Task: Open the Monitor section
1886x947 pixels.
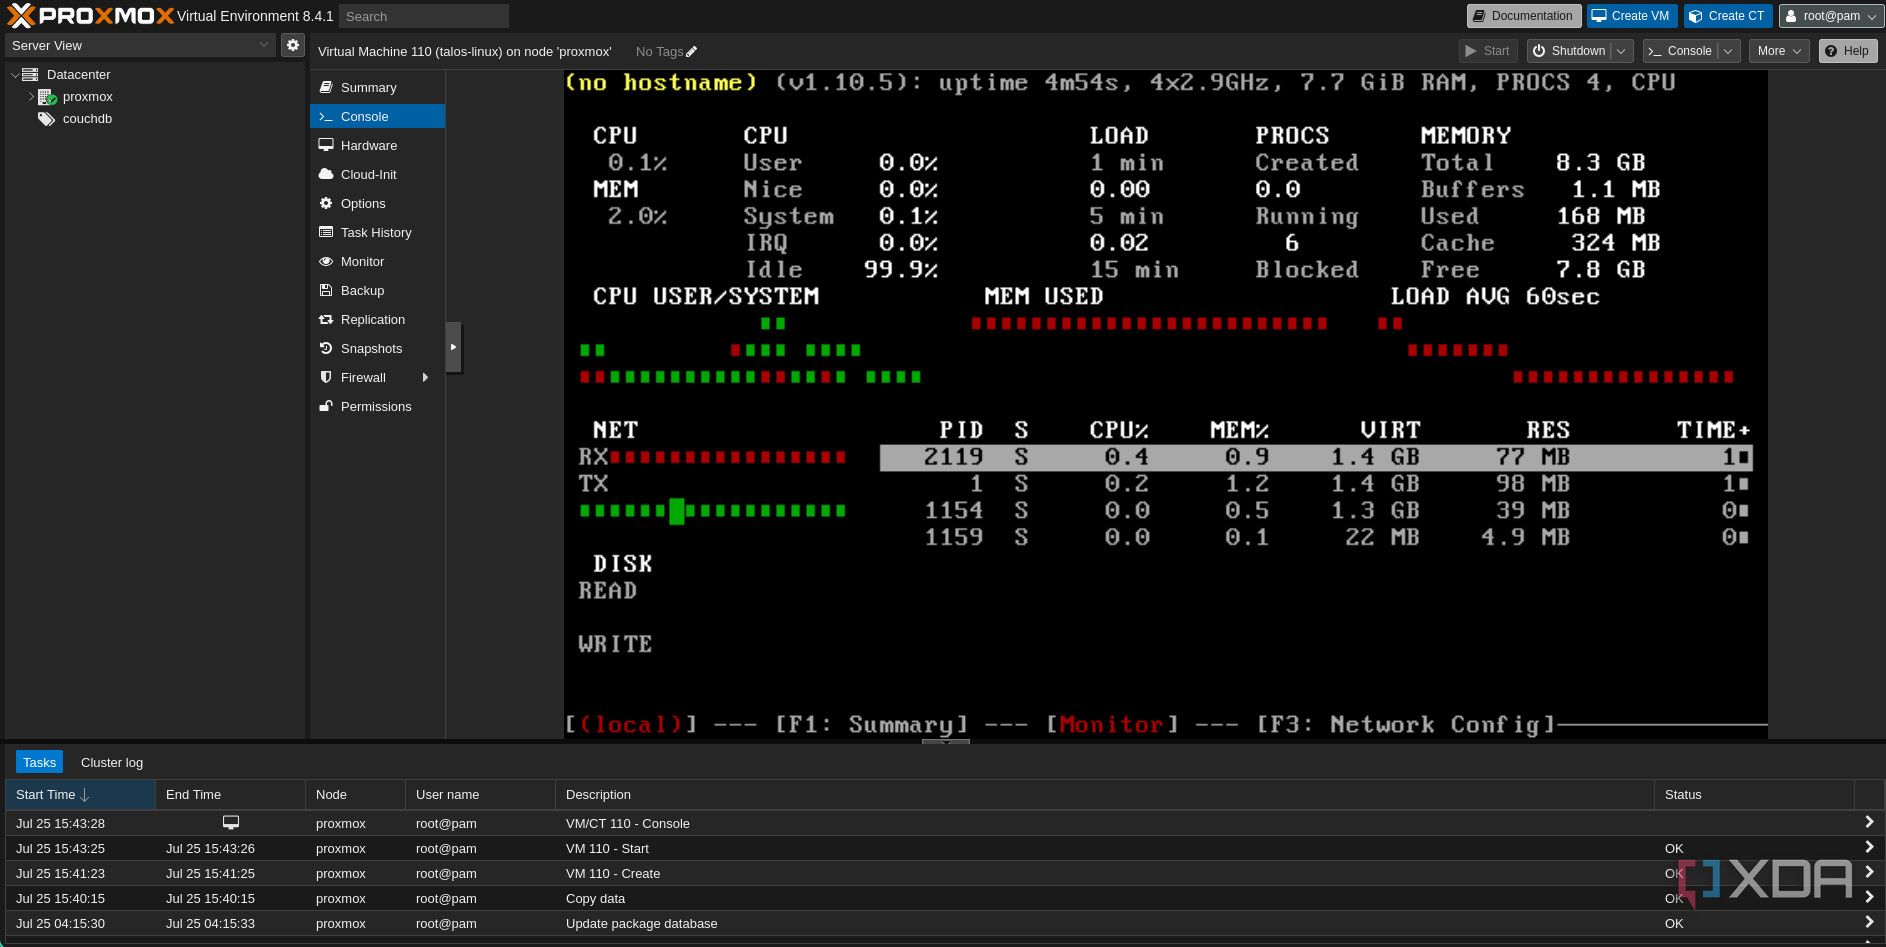Action: [362, 262]
